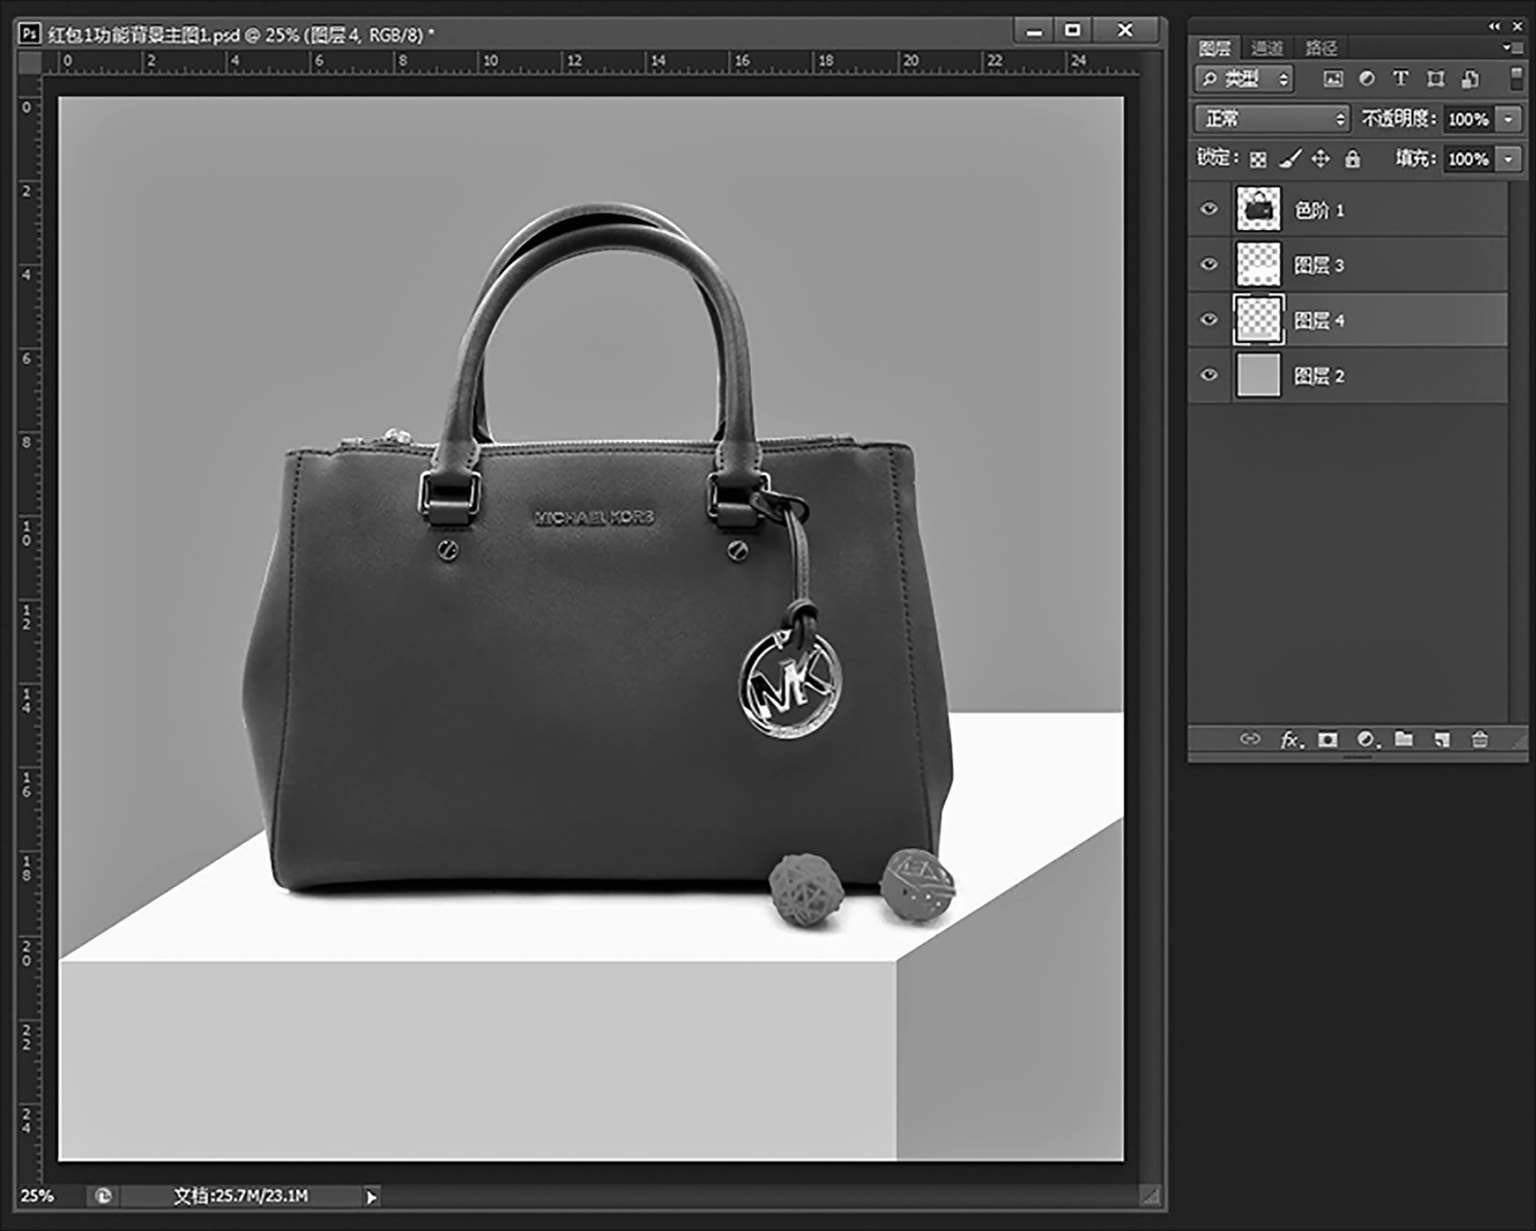This screenshot has height=1231, width=1536.
Task: Switch to the 路径 paths tab
Action: click(1321, 48)
